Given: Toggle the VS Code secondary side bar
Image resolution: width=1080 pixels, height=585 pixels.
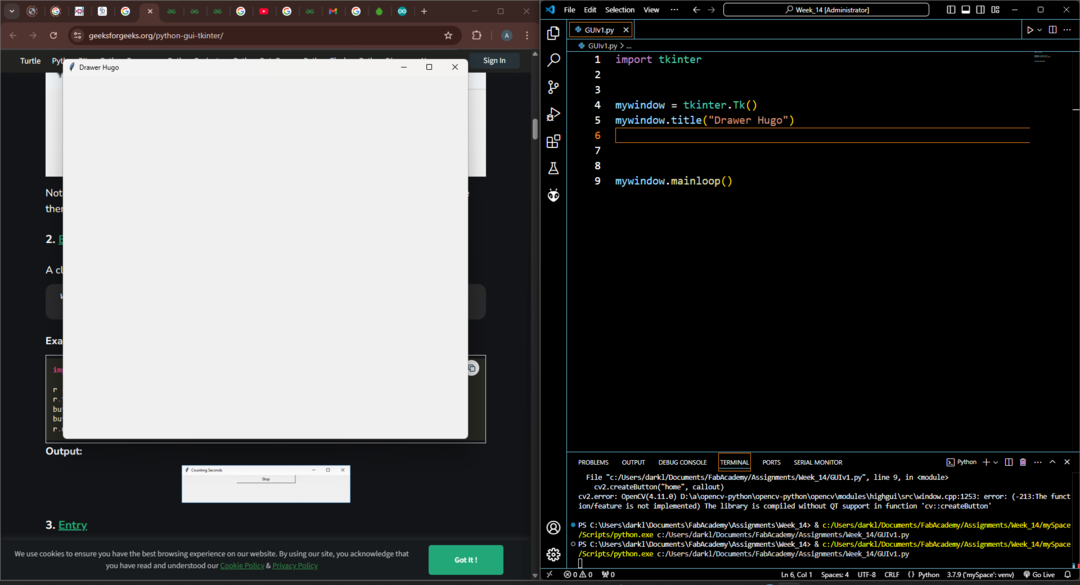Looking at the screenshot, I should tap(980, 10).
